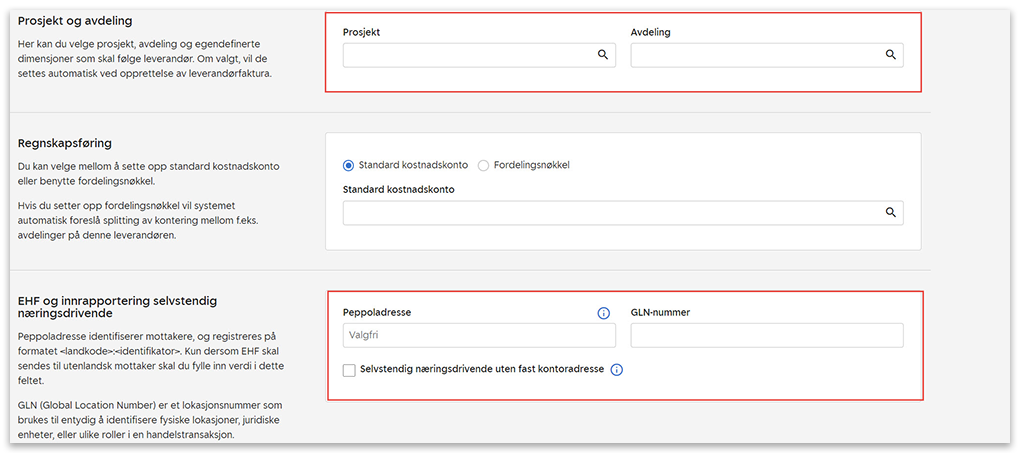Click info icon beside Selvstendig næringsdrivende checkbox
Image resolution: width=1020 pixels, height=453 pixels.
click(617, 370)
